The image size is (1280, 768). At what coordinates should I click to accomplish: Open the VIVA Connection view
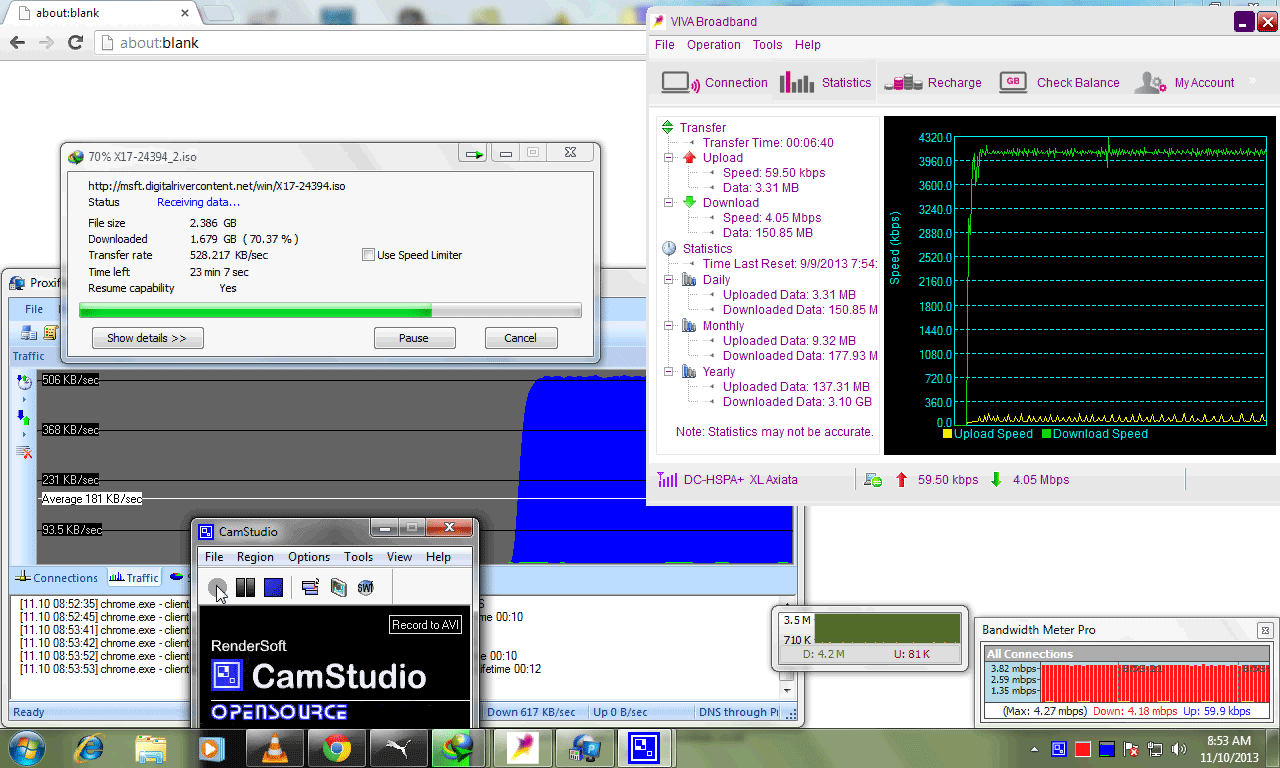[x=714, y=83]
